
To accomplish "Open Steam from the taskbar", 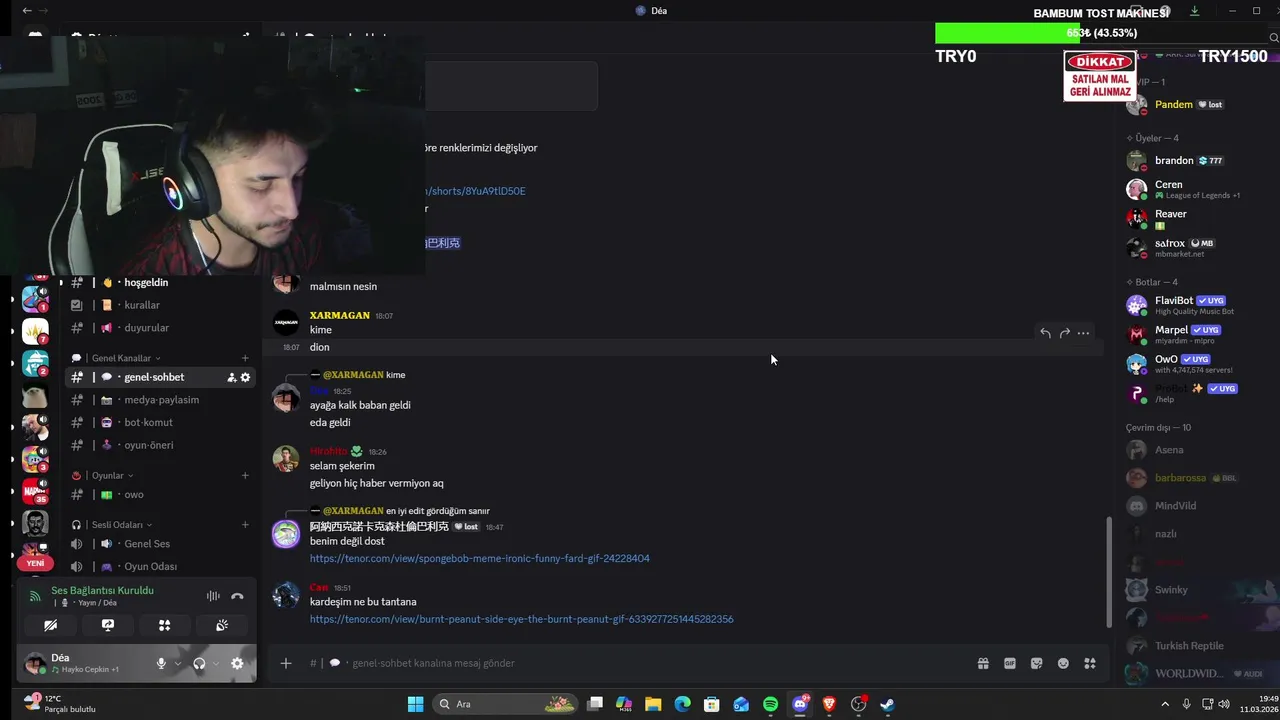I will point(887,704).
